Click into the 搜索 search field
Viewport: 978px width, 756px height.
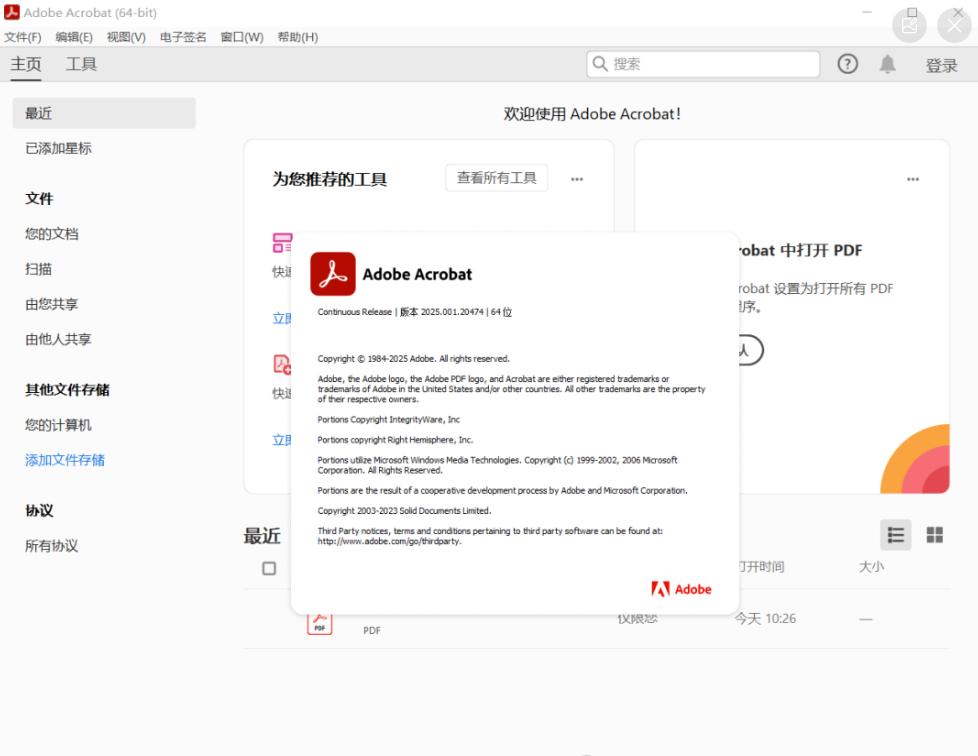pos(703,64)
